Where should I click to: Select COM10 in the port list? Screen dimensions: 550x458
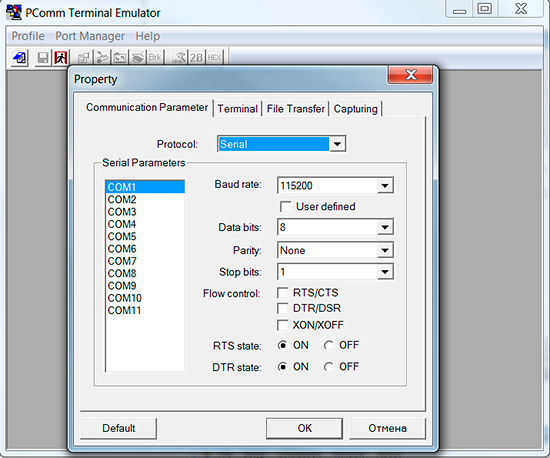pos(145,298)
